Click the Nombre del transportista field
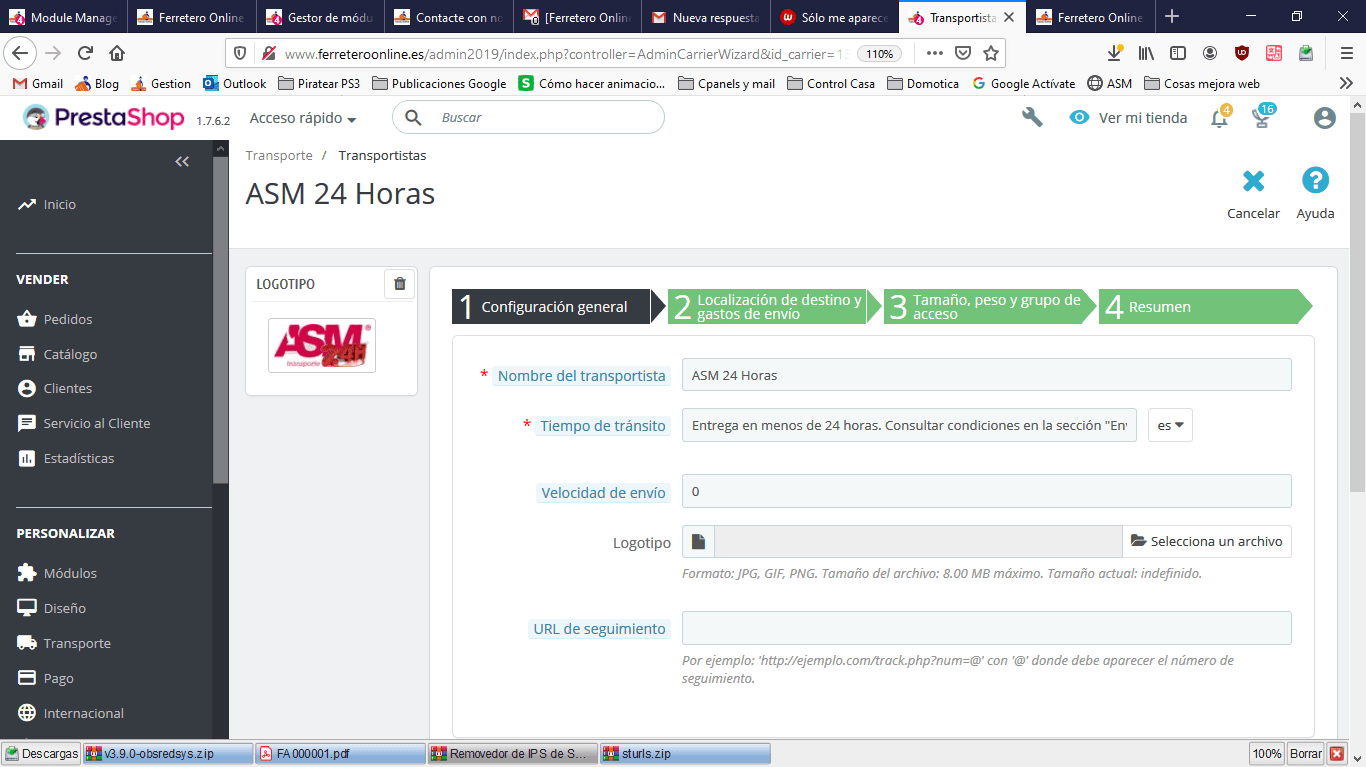The width and height of the screenshot is (1366, 767). (987, 375)
